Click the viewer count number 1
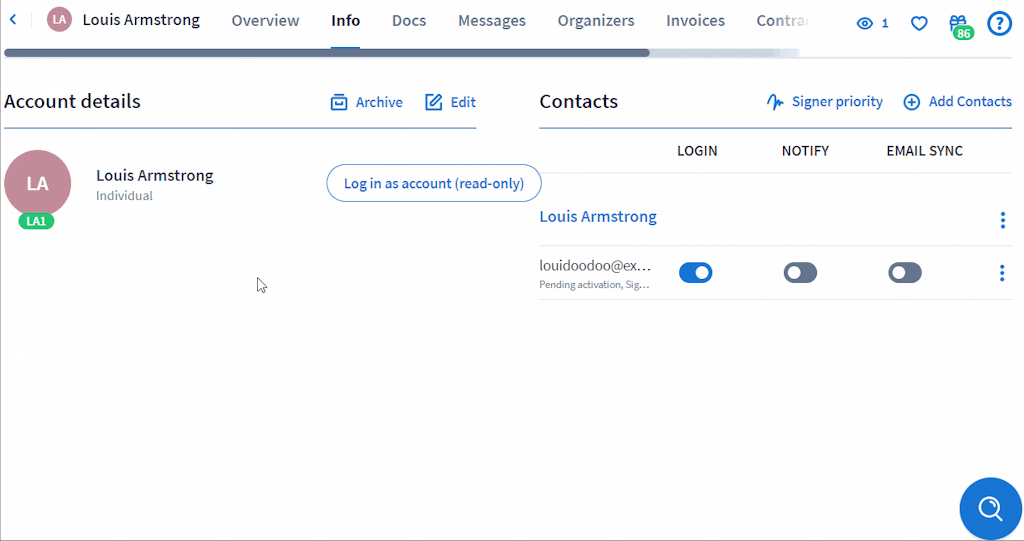The width and height of the screenshot is (1024, 541). [x=885, y=24]
